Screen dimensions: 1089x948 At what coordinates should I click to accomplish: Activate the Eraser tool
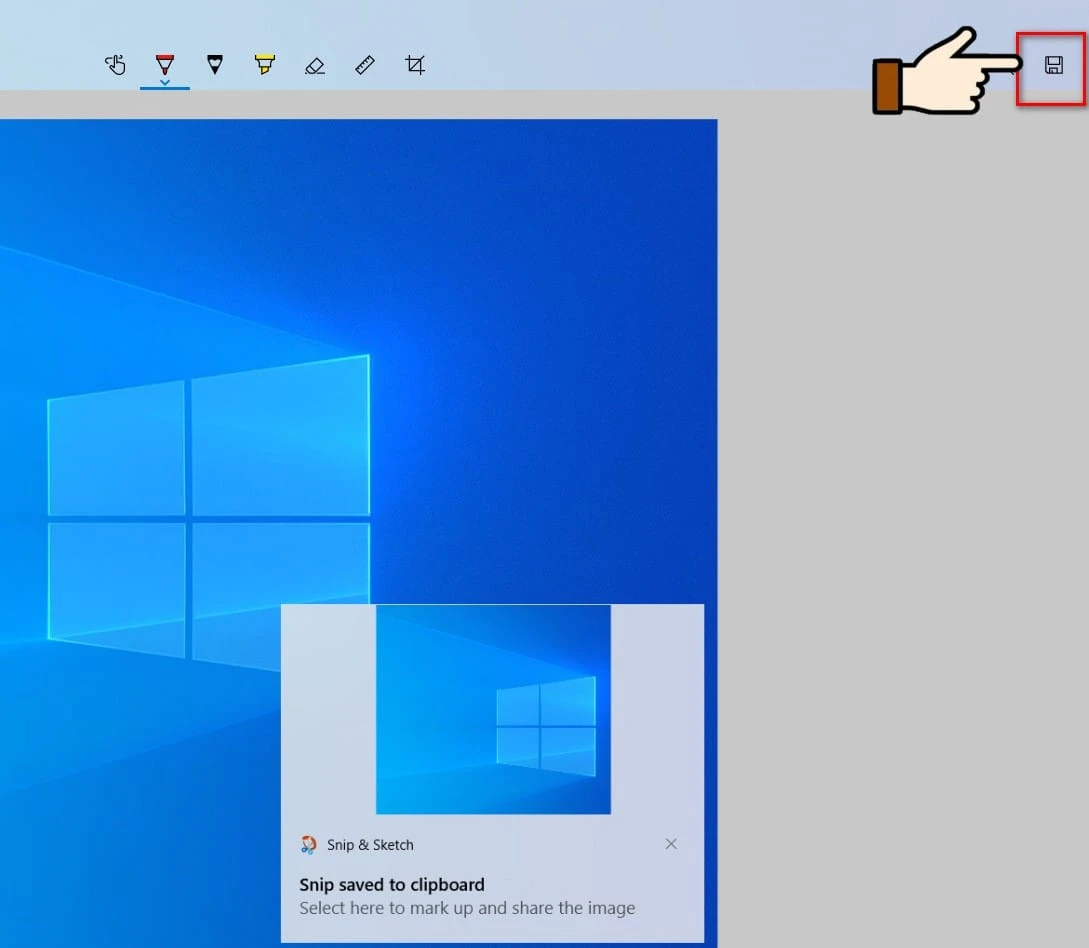315,66
